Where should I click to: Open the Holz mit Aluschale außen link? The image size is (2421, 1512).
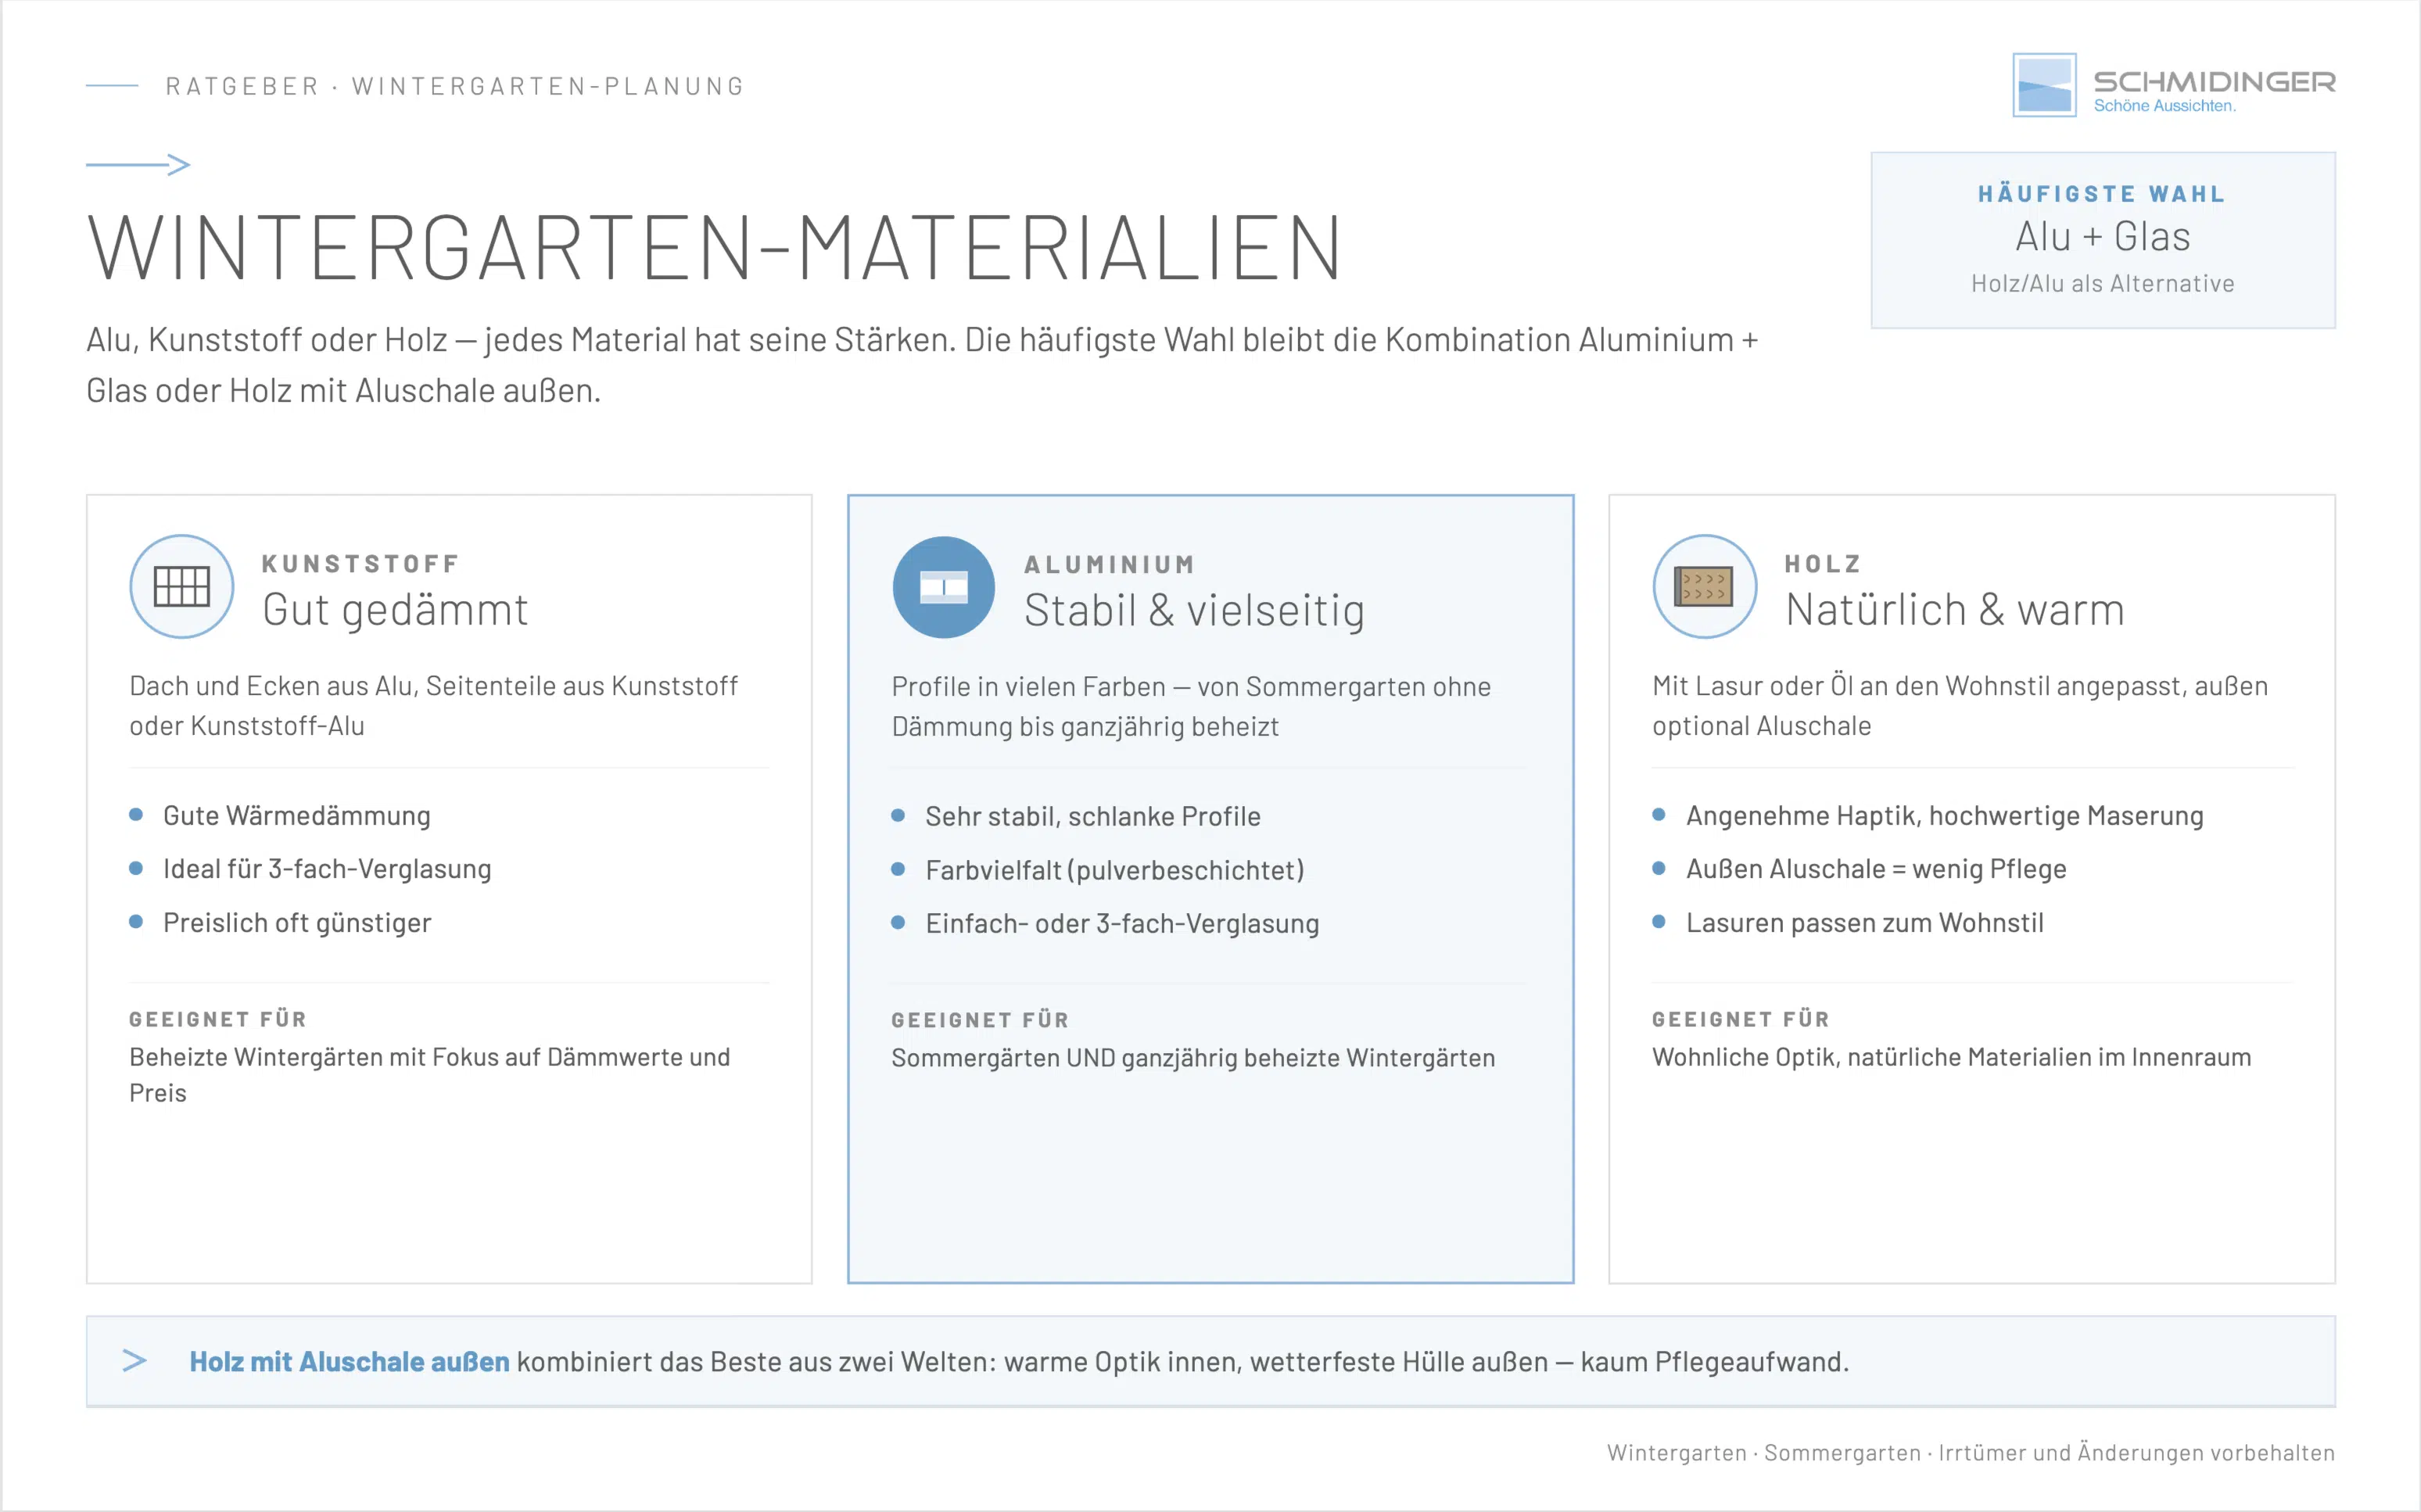[x=349, y=1361]
